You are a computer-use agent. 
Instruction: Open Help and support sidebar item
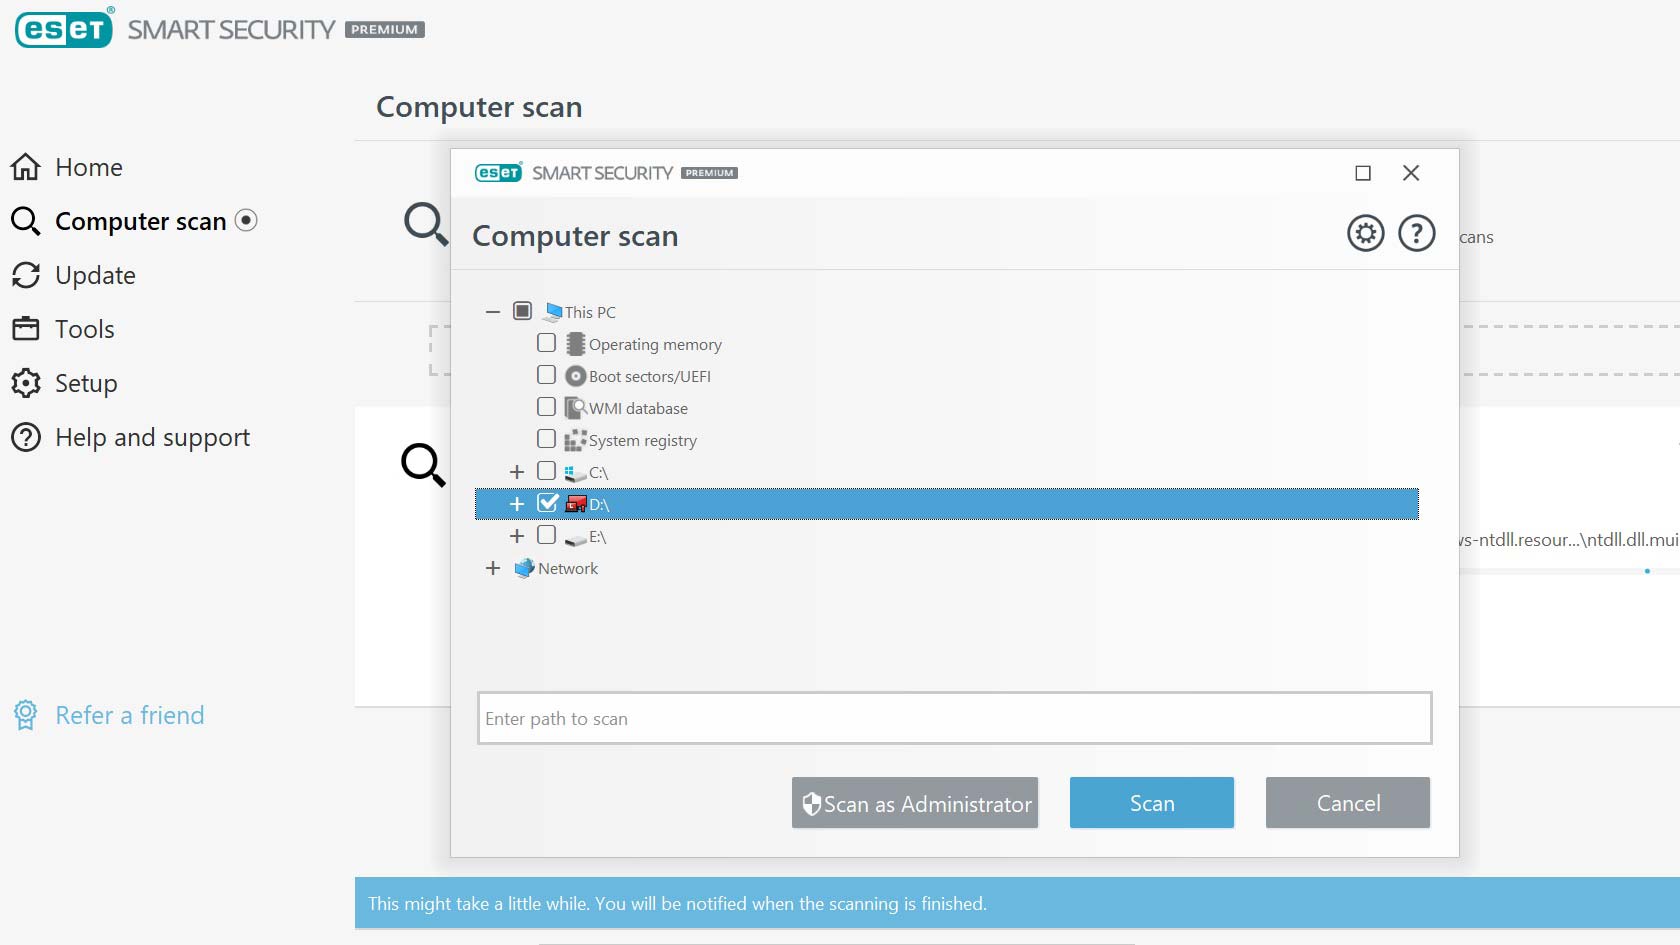[152, 437]
